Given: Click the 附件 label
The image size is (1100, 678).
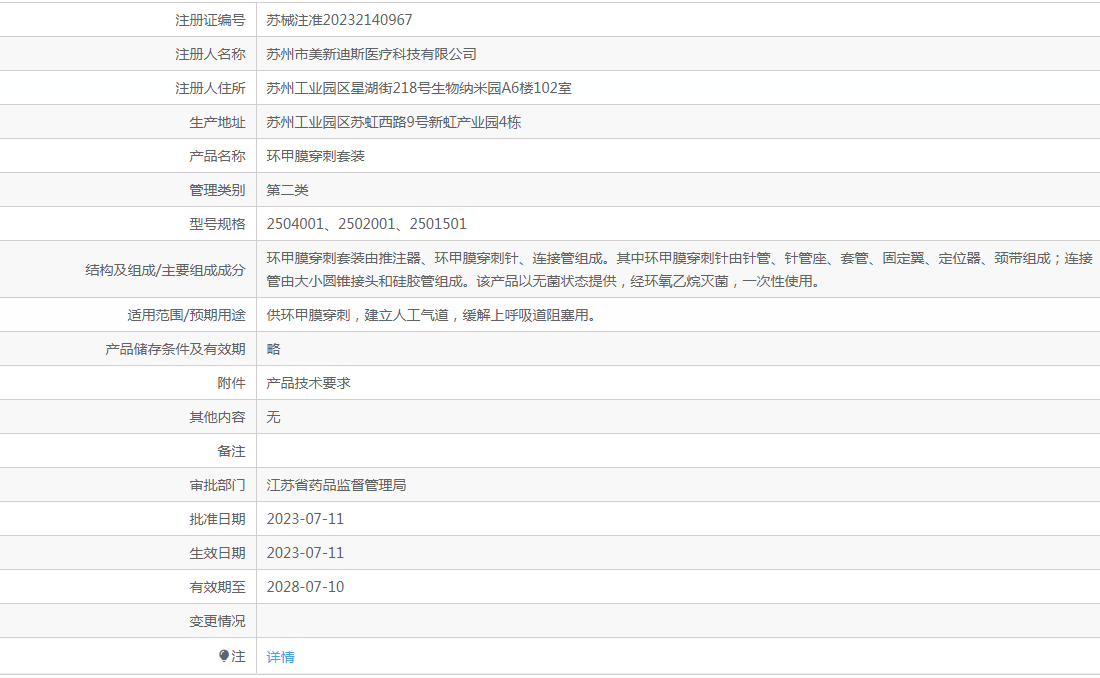Looking at the screenshot, I should (x=232, y=383).
